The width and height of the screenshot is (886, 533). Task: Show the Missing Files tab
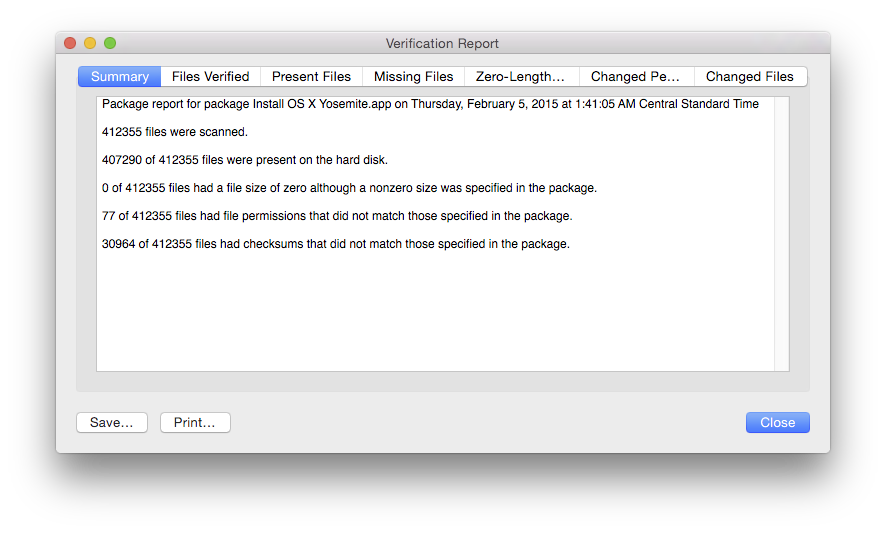[x=413, y=77]
